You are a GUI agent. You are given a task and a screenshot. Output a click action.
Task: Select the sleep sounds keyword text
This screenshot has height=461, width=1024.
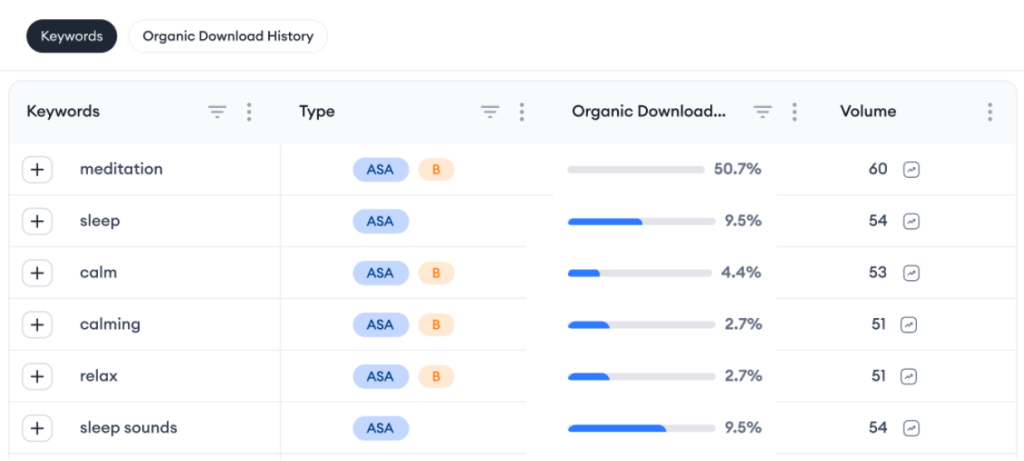pos(128,428)
